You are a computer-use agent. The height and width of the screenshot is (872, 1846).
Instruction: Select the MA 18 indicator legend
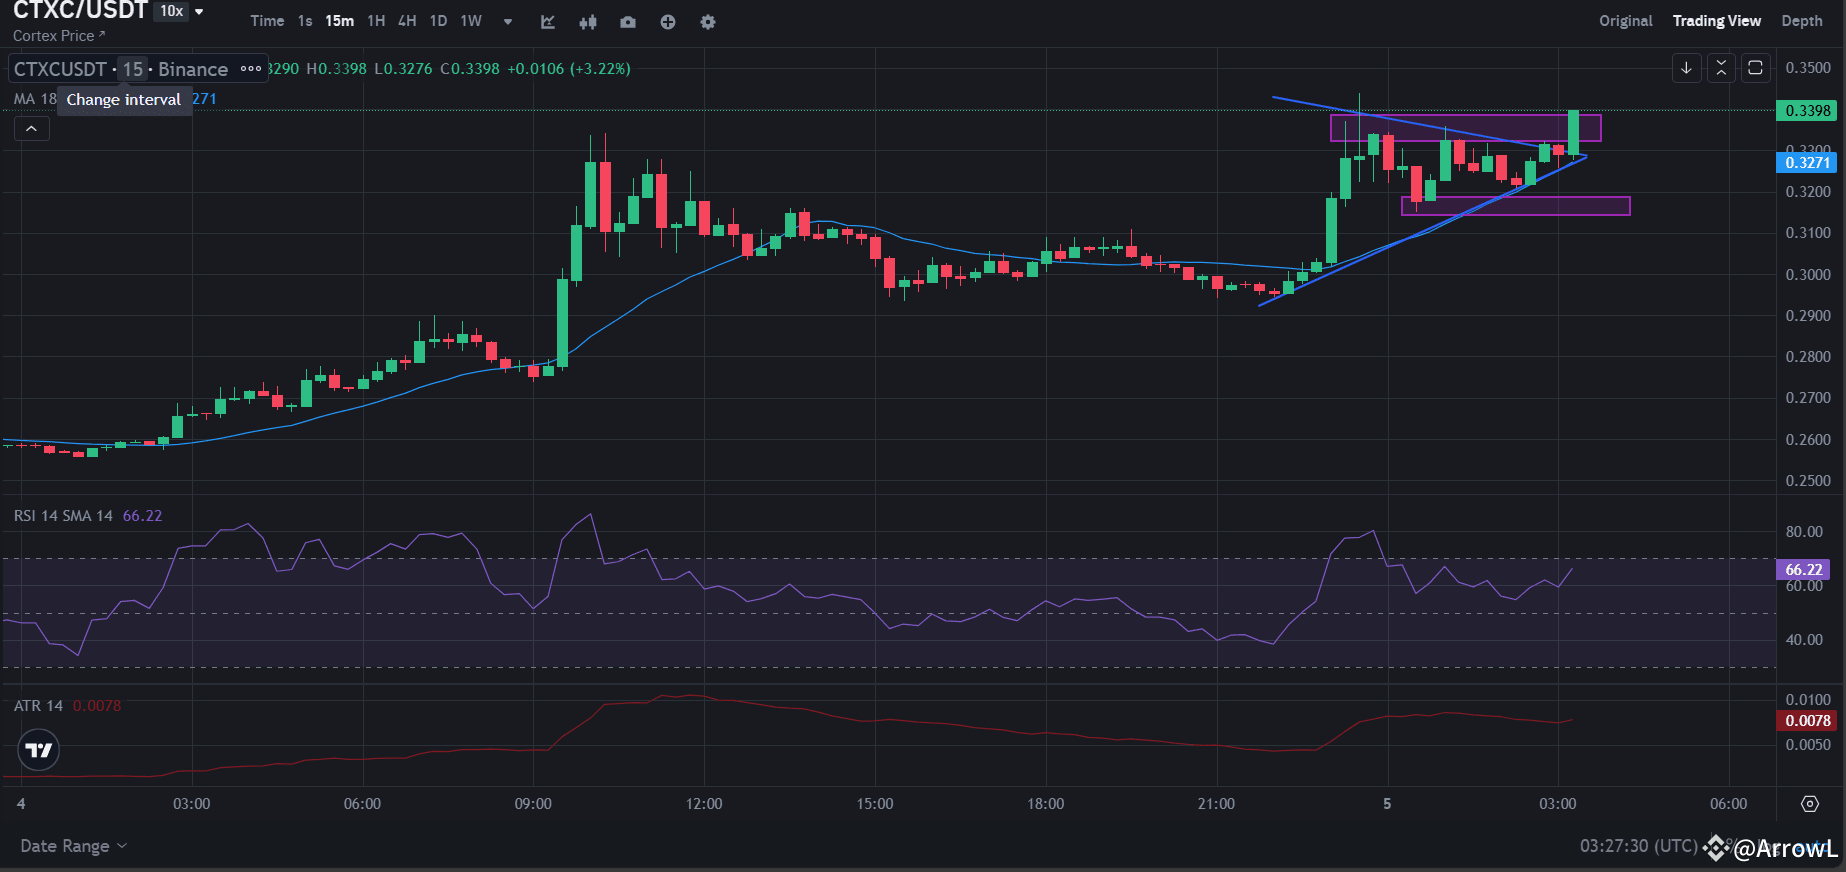[35, 99]
